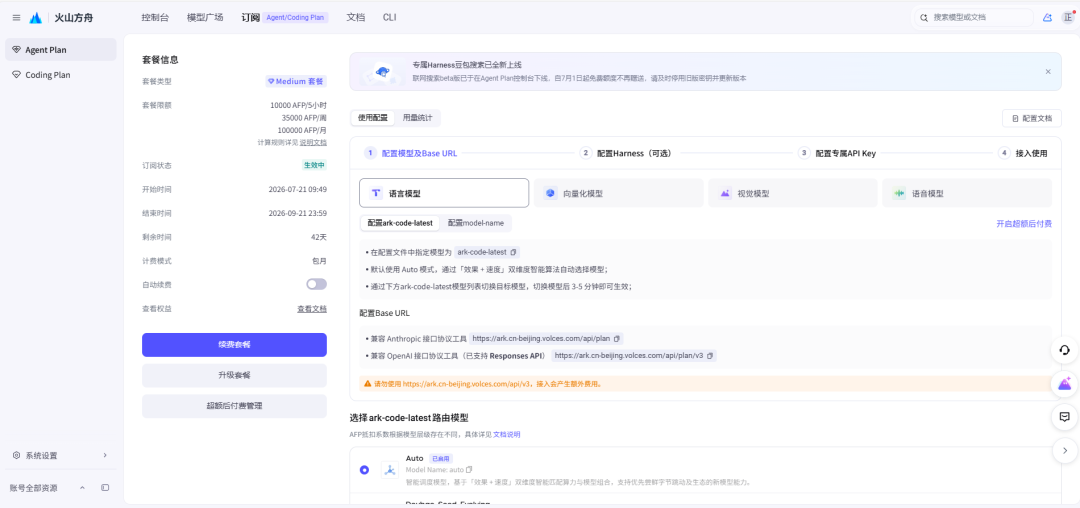1080x508 pixels.
Task: Go to step 4 接入使用
Action: pos(1024,154)
